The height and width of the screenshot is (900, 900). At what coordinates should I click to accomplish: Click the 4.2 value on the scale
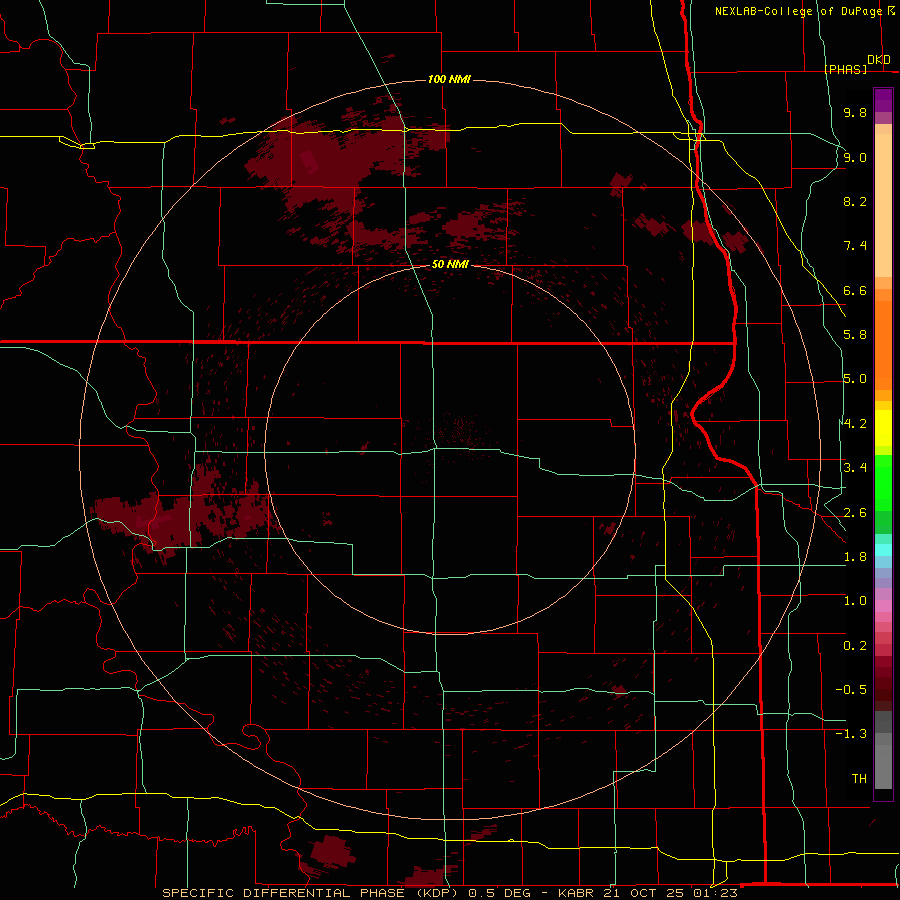855,424
